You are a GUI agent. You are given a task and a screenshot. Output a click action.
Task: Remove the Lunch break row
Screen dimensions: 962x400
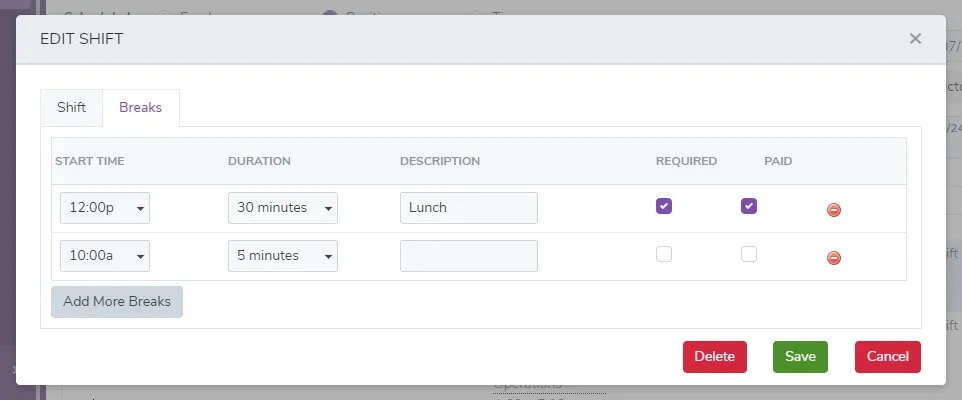[834, 210]
